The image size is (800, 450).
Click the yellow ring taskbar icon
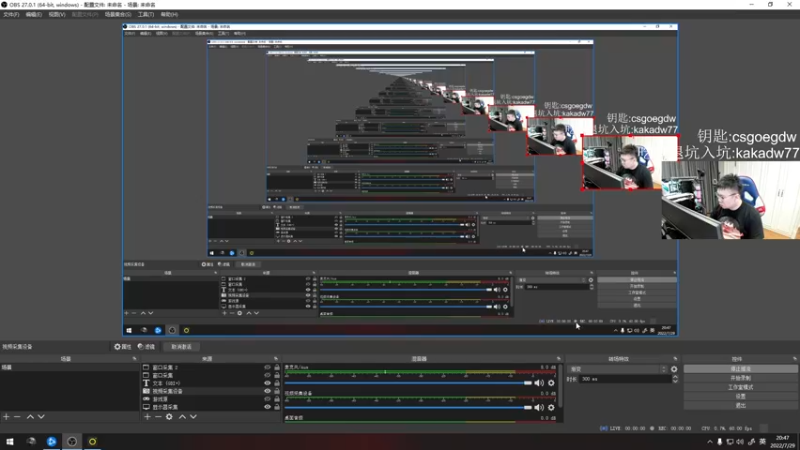pyautogui.click(x=92, y=441)
